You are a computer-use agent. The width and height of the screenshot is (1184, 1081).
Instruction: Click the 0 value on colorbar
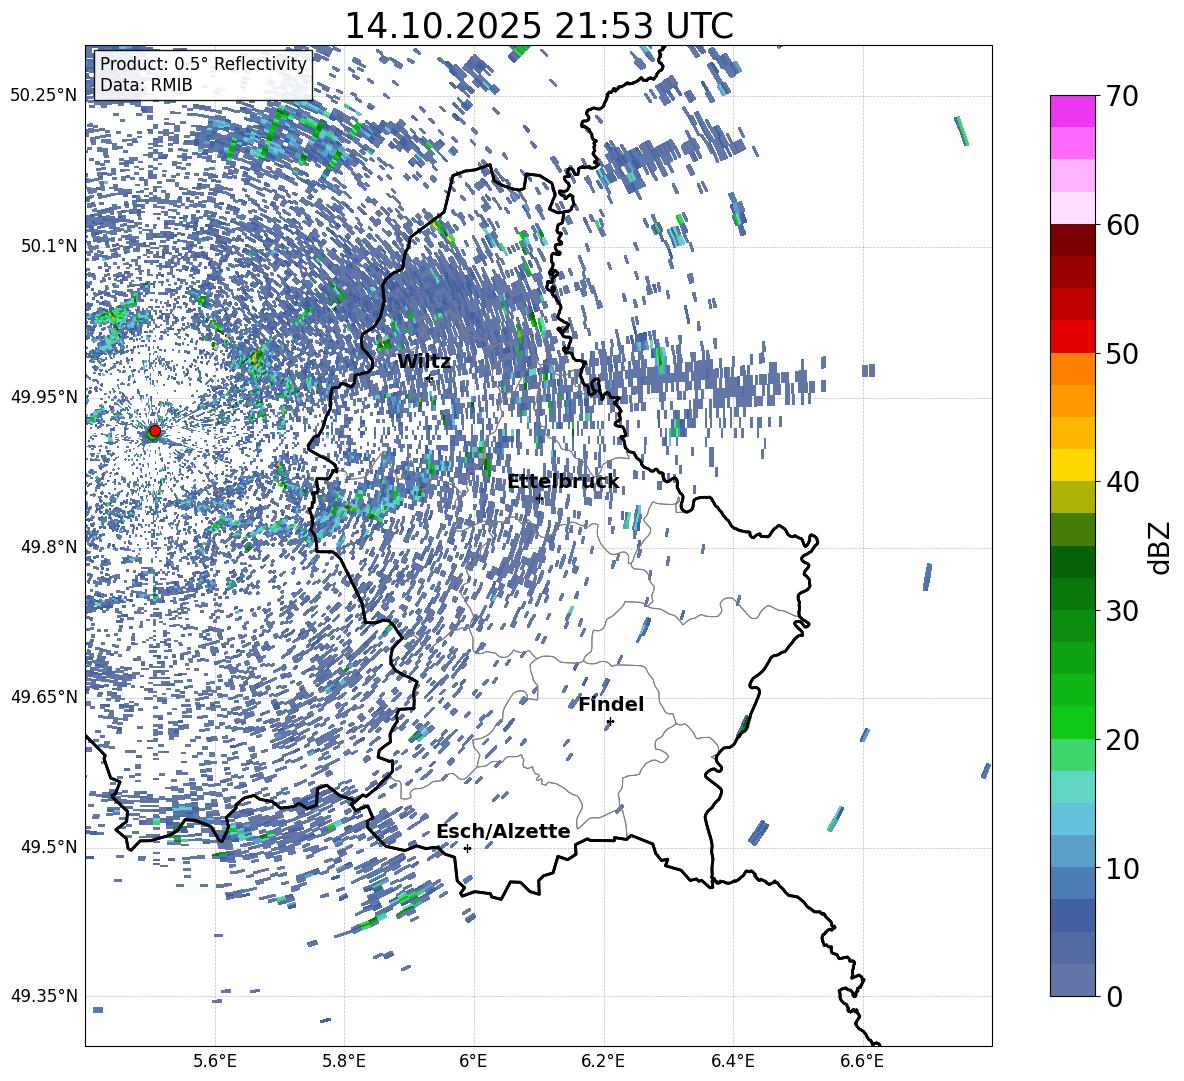(1114, 996)
